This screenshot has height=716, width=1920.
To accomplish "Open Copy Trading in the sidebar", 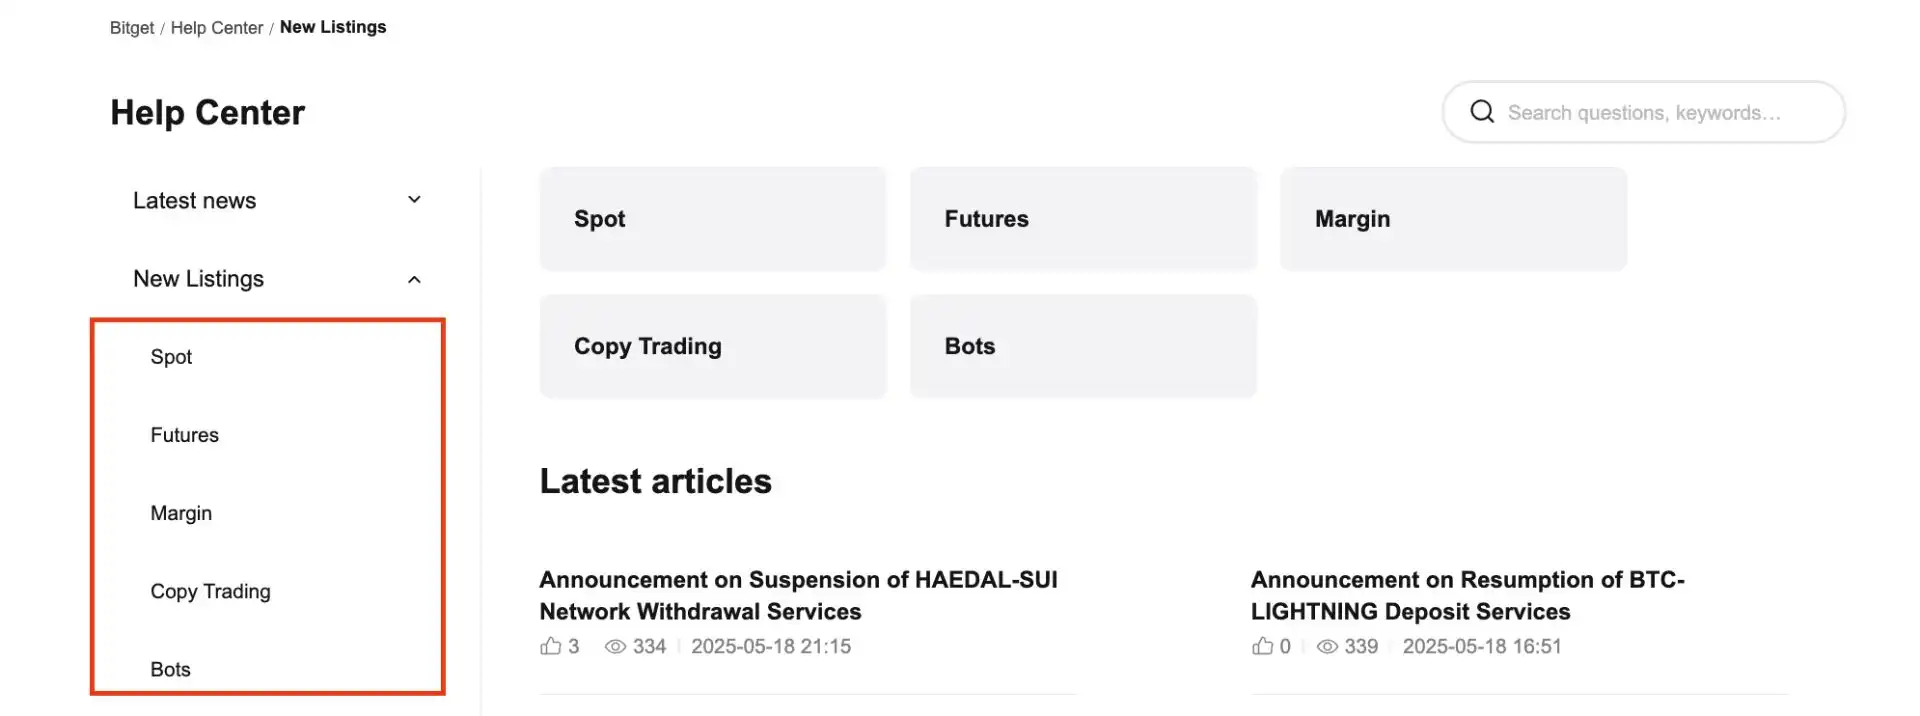I will click(210, 591).
